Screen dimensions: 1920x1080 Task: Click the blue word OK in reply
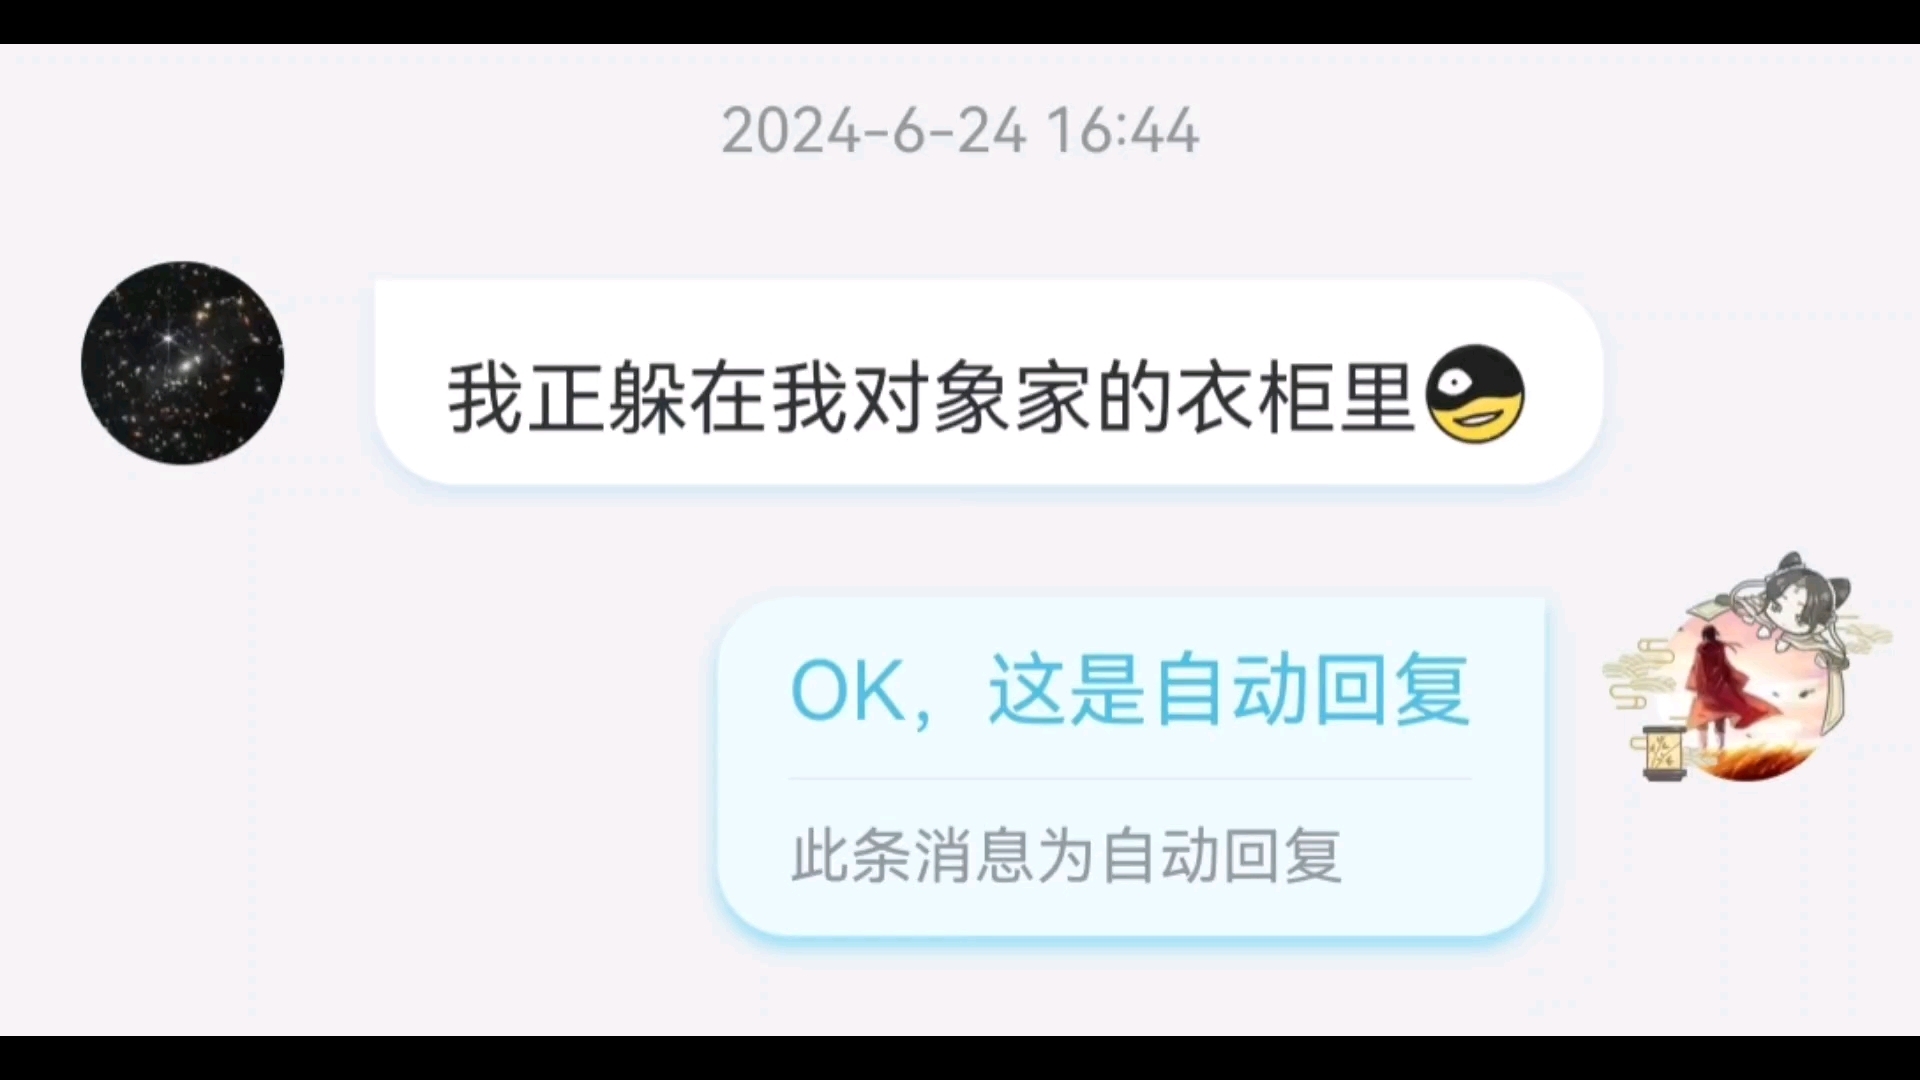tap(847, 691)
